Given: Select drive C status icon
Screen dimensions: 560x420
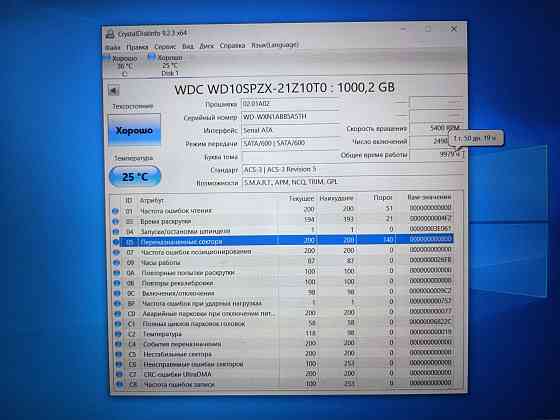Looking at the screenshot, I should (x=107, y=57).
